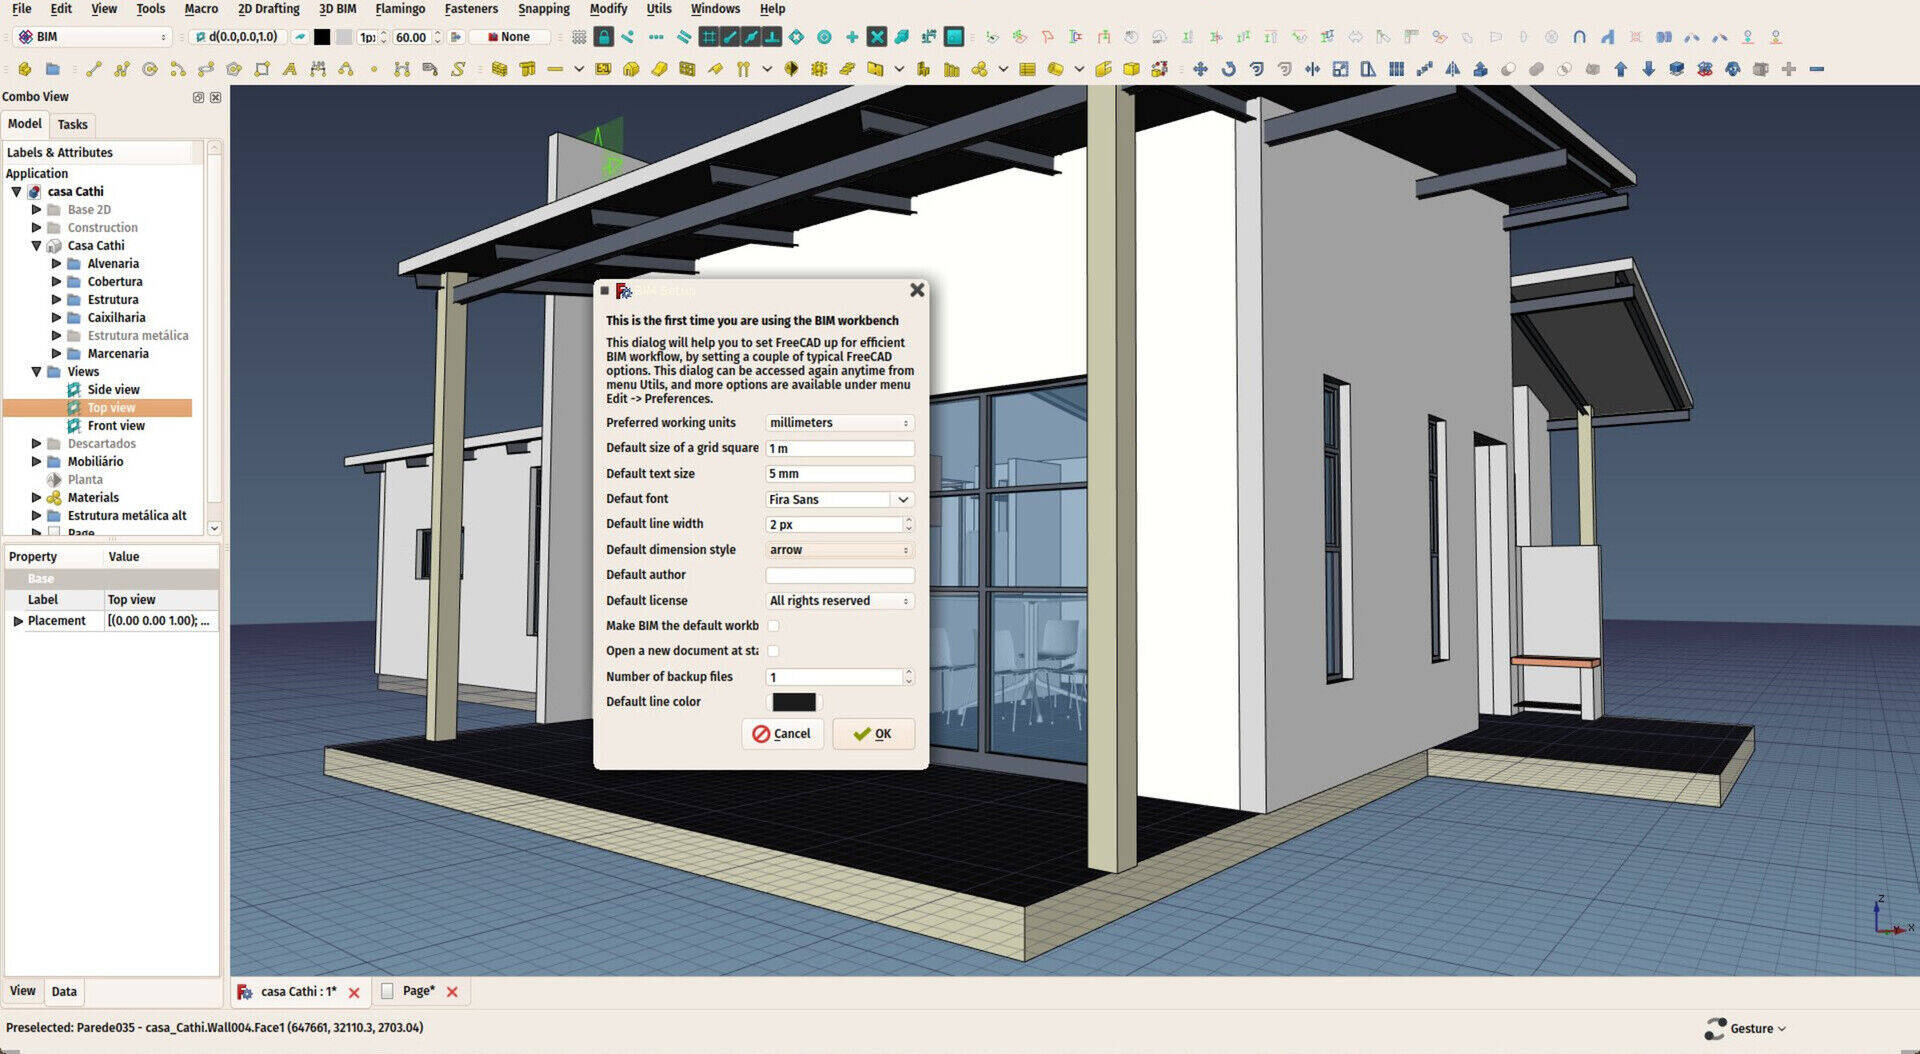Viewport: 1920px width, 1054px height.
Task: Toggle snap perpendicular
Action: pyautogui.click(x=771, y=37)
